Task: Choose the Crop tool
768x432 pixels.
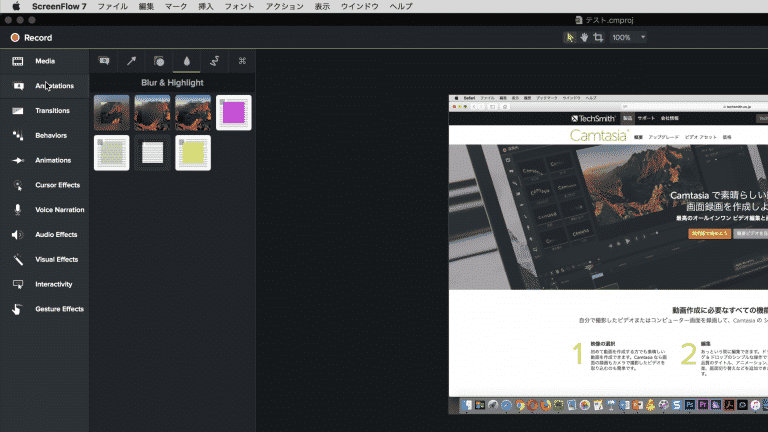Action: tap(598, 37)
